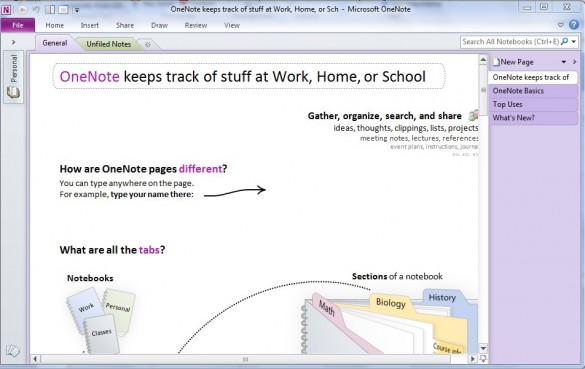Click the horizontal scrollbar left arrow
The image size is (585, 369).
[x=35, y=359]
